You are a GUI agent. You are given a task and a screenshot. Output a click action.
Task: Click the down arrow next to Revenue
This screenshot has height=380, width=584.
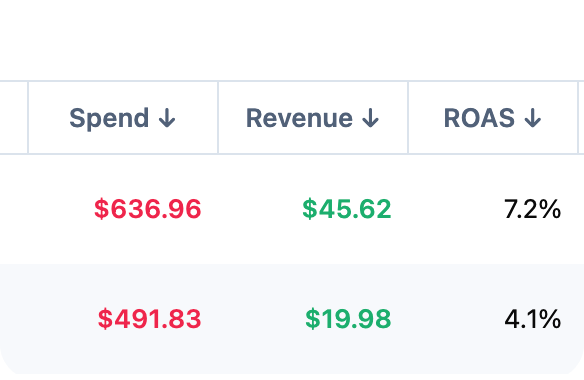point(371,118)
